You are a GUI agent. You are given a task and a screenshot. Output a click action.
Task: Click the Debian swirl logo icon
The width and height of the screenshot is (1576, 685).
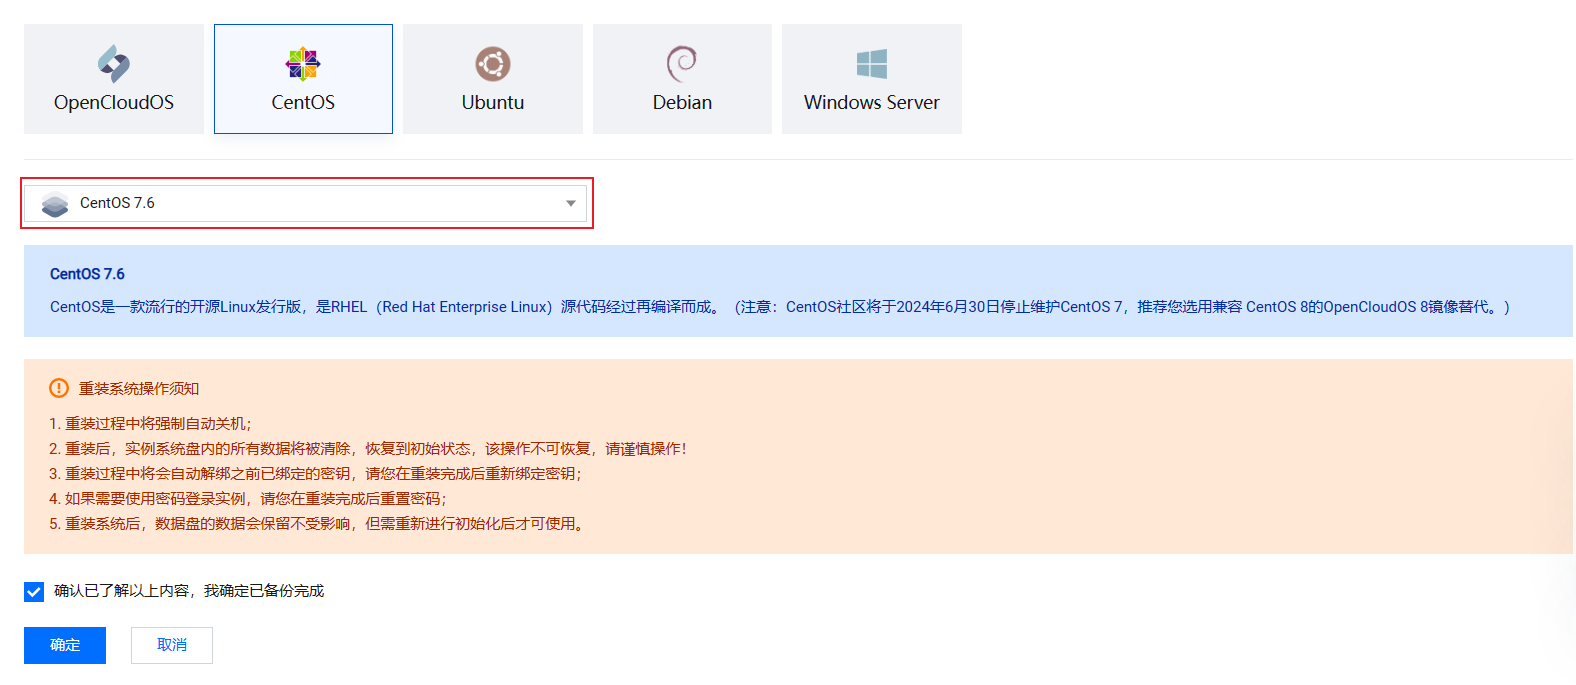[682, 64]
